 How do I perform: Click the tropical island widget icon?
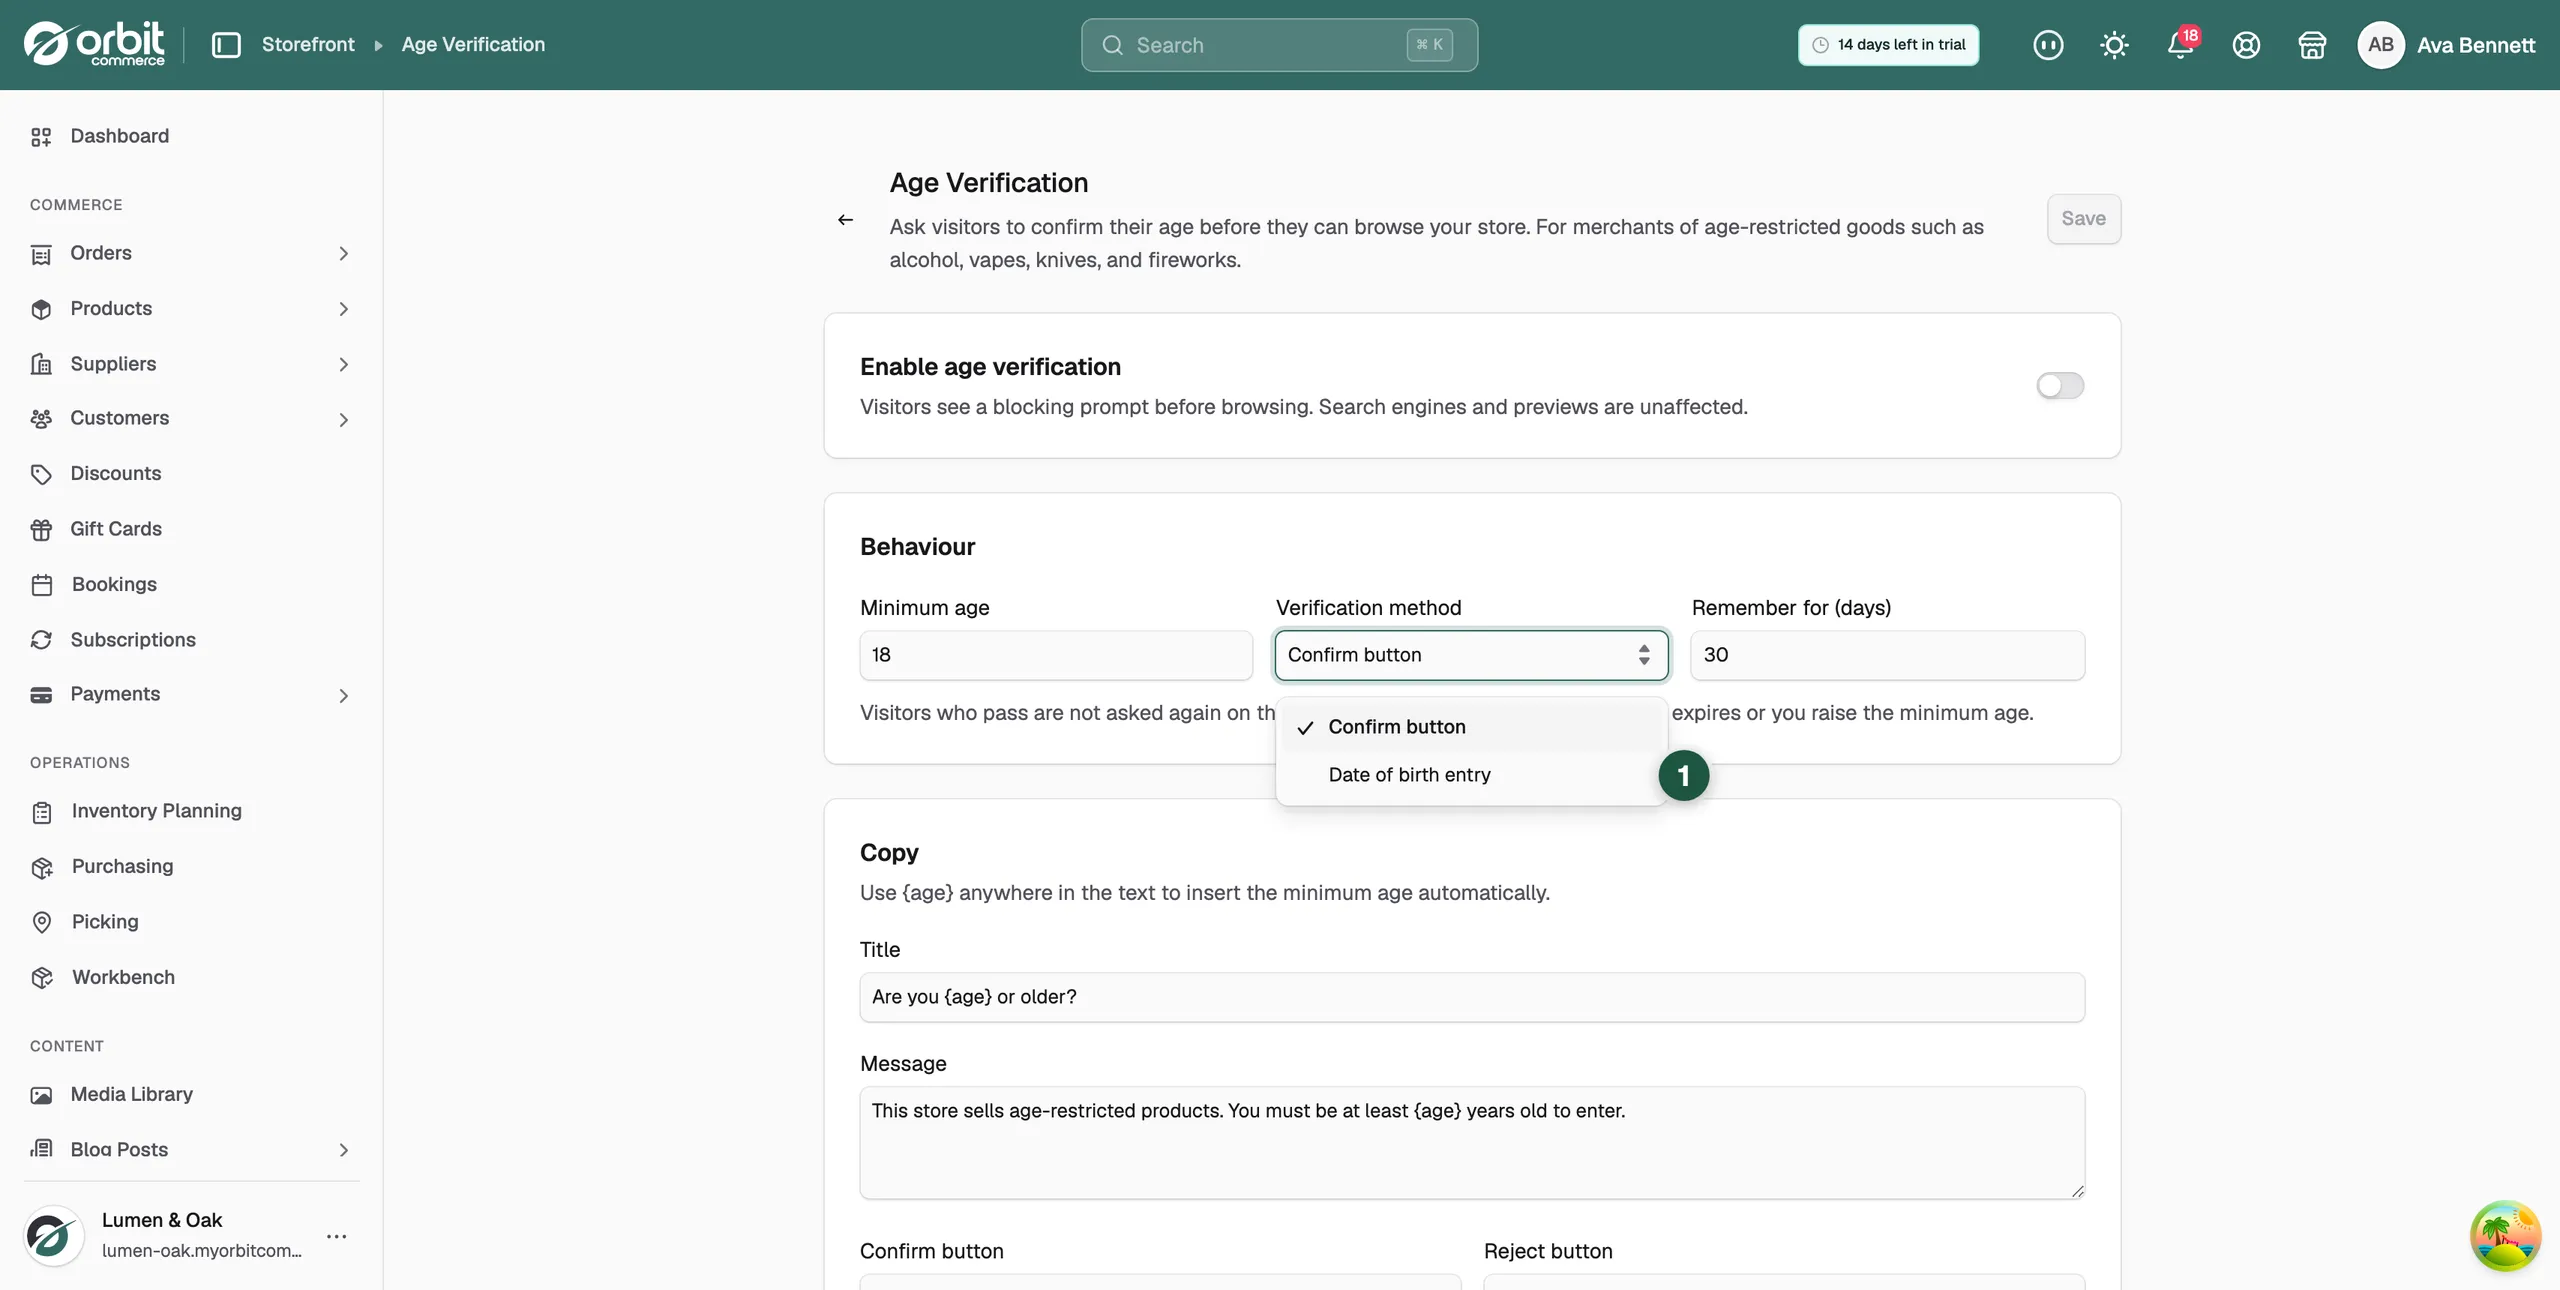[2505, 1236]
